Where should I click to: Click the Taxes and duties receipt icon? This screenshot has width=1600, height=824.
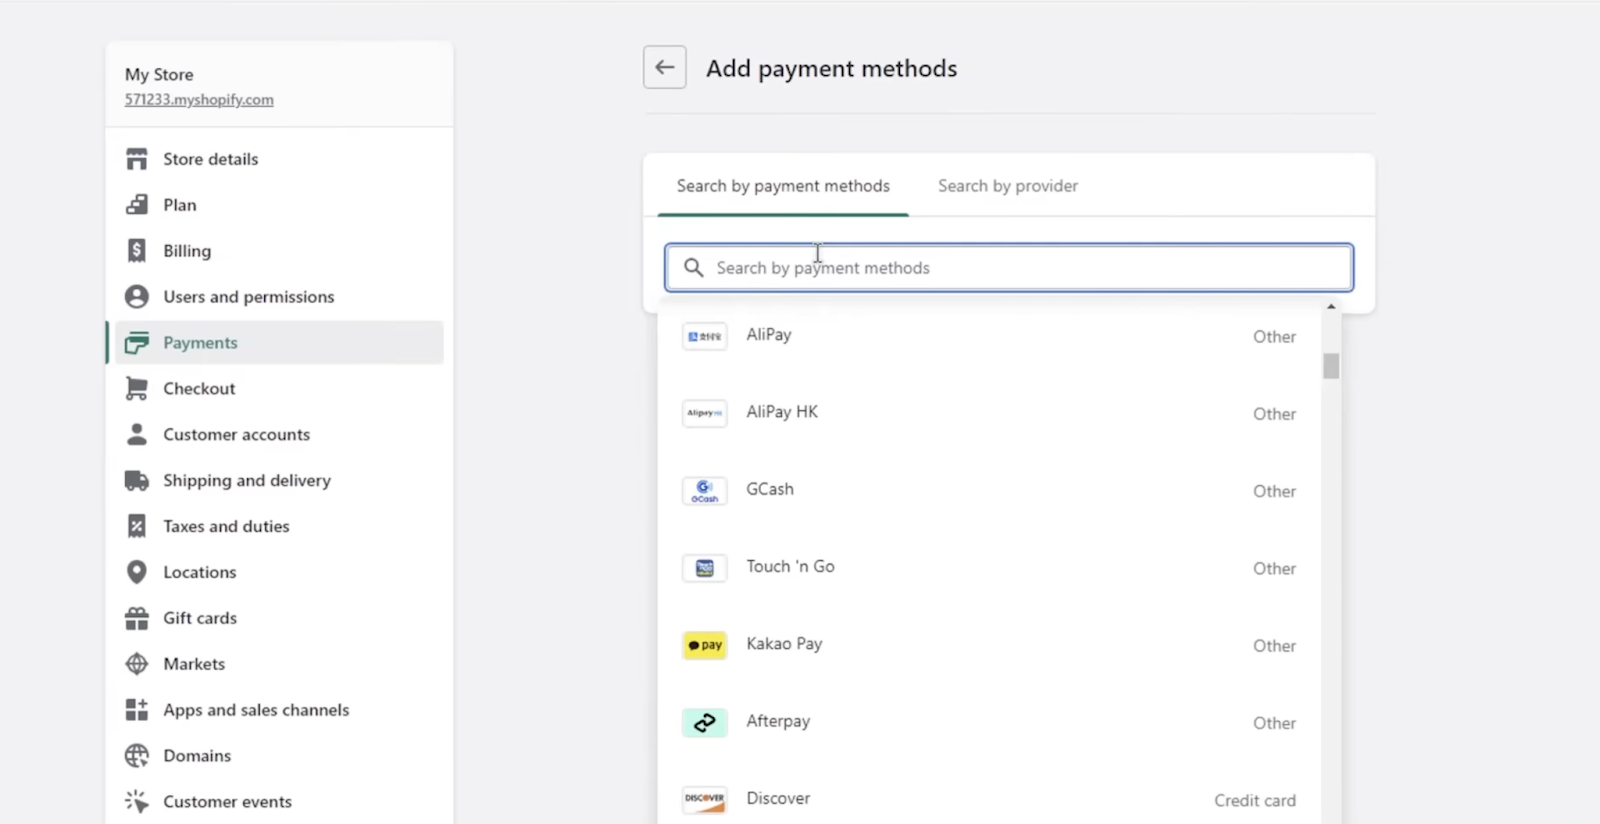pos(137,526)
